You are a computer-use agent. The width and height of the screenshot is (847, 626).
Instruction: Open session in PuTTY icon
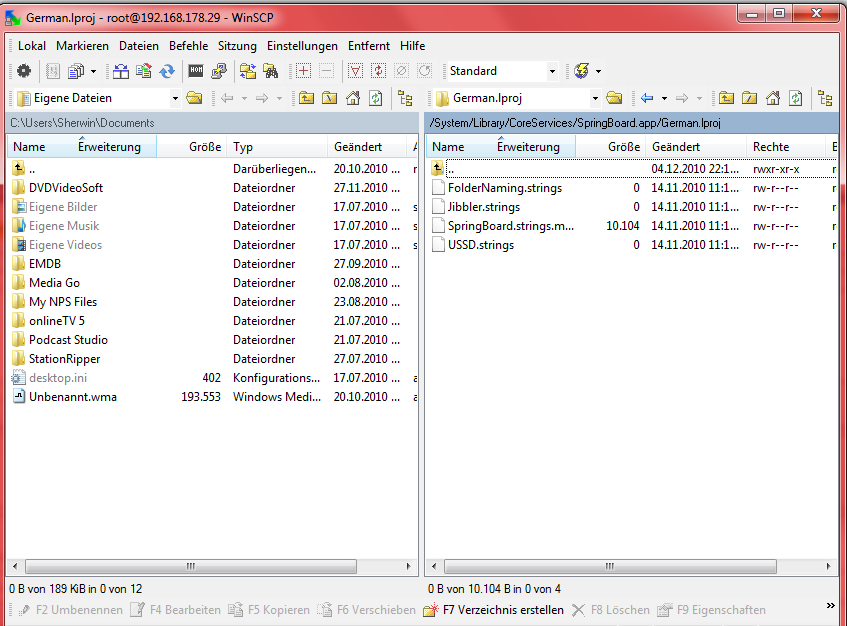[x=219, y=71]
